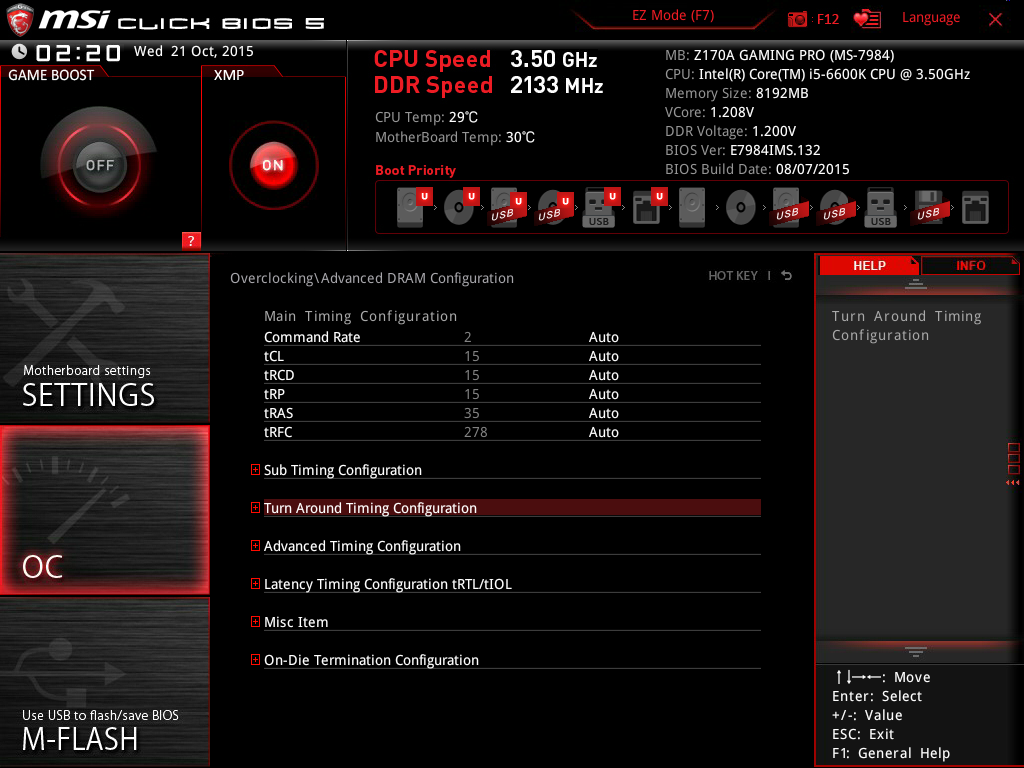Click HOT KEY link
The image size is (1024, 768).
point(733,276)
